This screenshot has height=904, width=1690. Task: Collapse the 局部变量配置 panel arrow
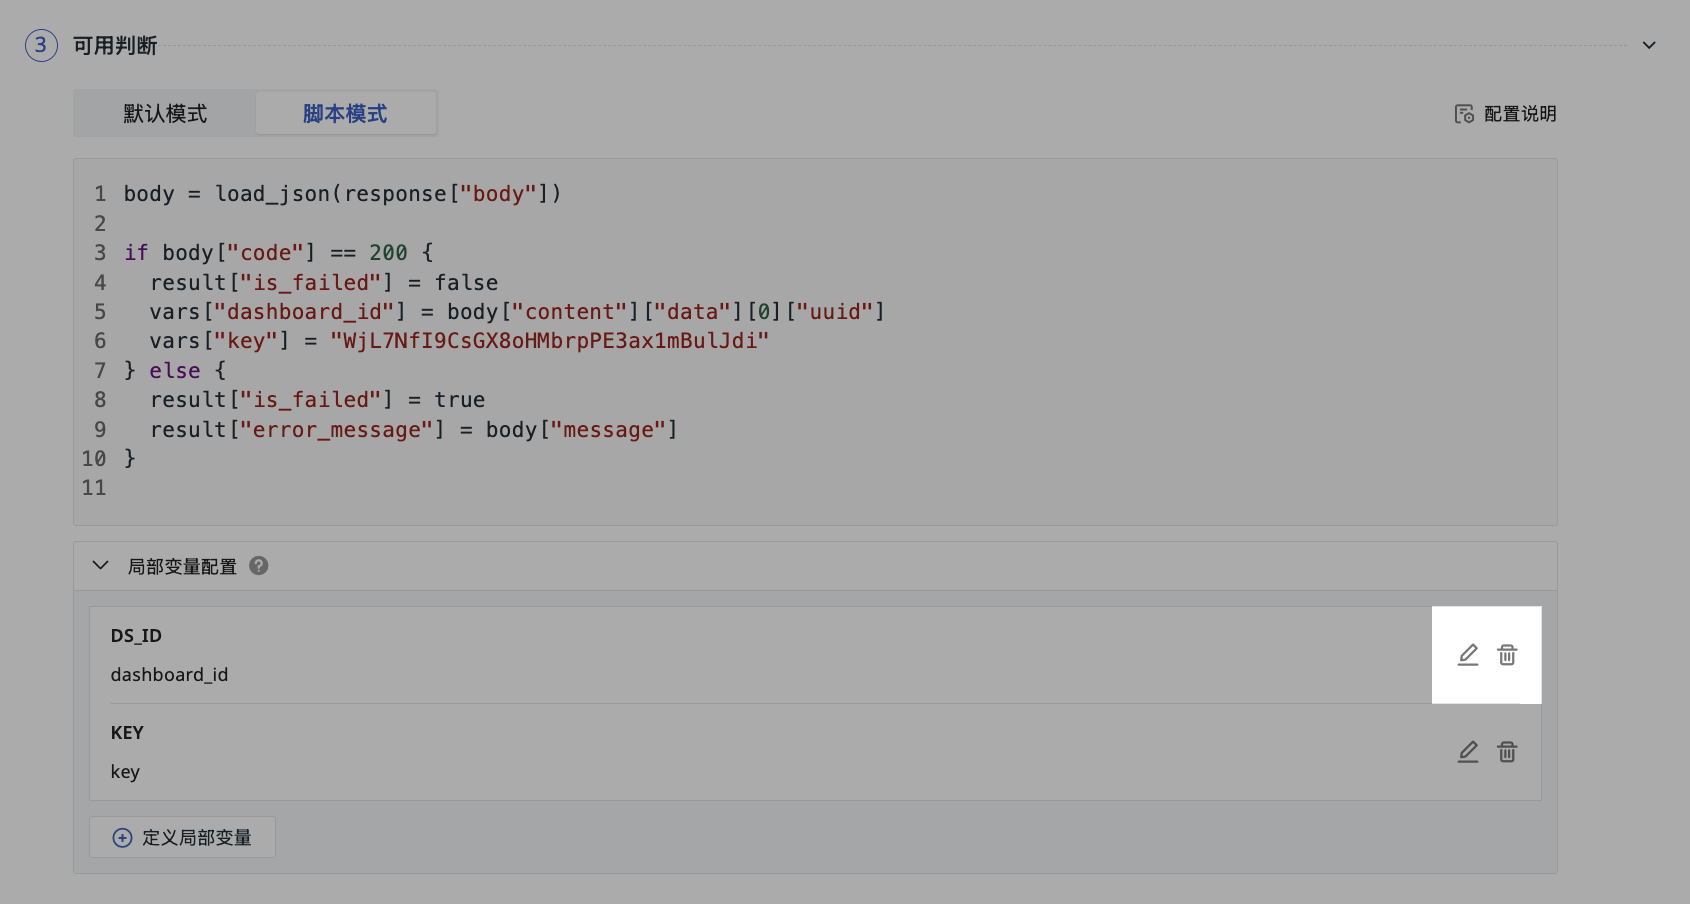[101, 566]
